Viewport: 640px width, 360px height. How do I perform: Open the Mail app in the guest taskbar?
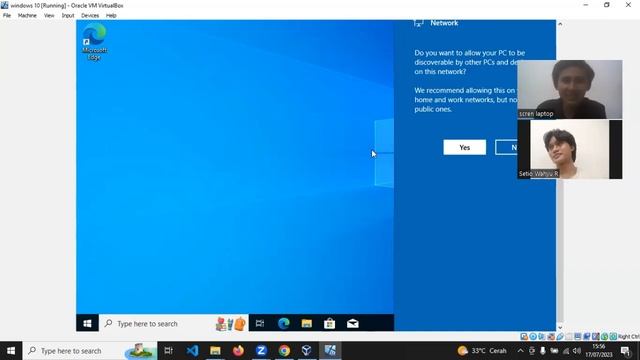353,323
